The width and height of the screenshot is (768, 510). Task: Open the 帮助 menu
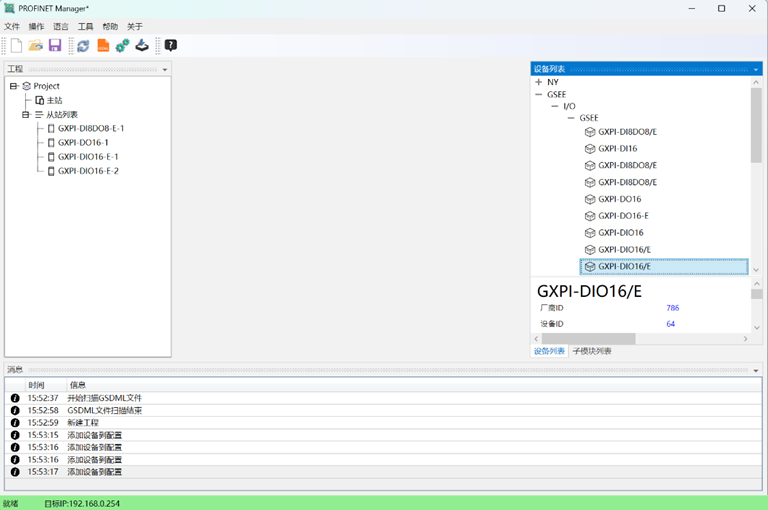click(x=110, y=26)
